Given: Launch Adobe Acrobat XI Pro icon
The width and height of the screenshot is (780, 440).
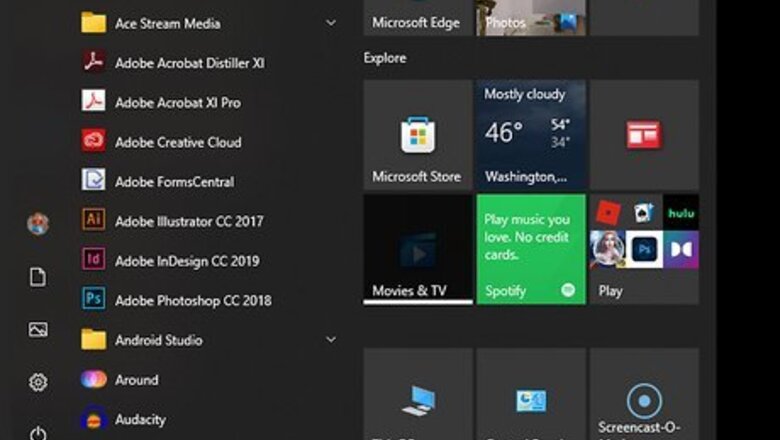Looking at the screenshot, I should [94, 101].
